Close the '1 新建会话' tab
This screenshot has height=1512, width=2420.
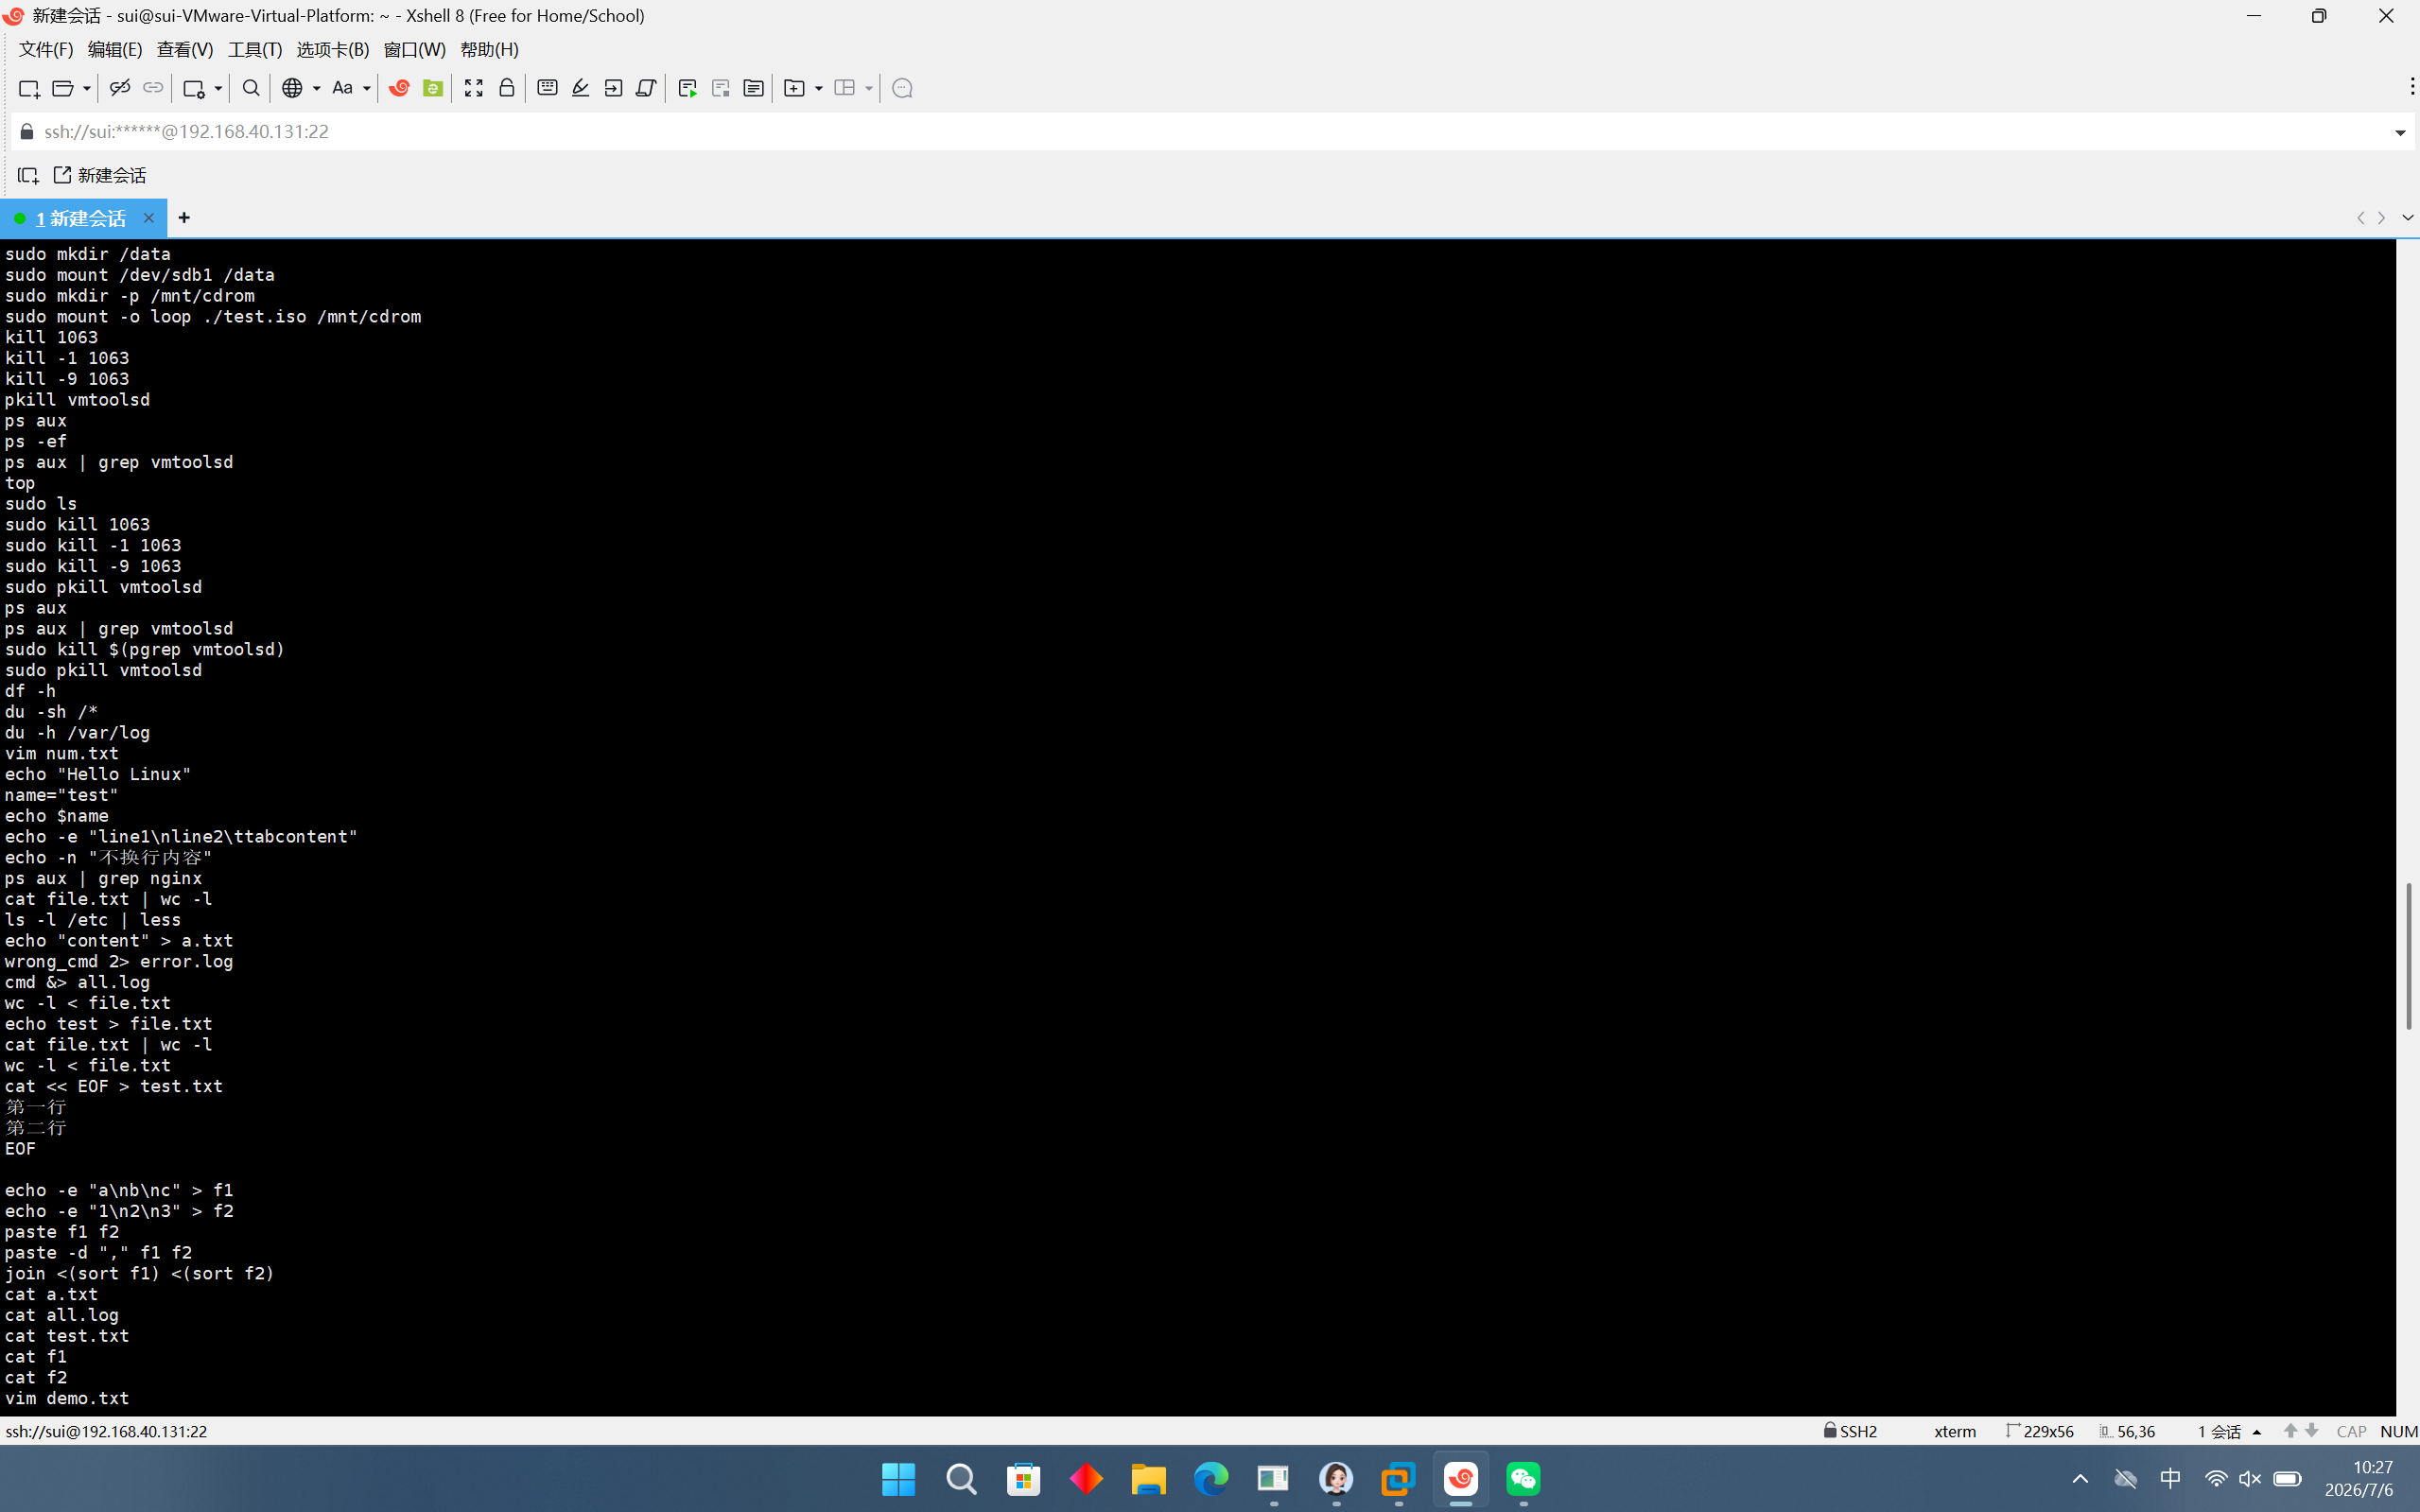tap(149, 218)
